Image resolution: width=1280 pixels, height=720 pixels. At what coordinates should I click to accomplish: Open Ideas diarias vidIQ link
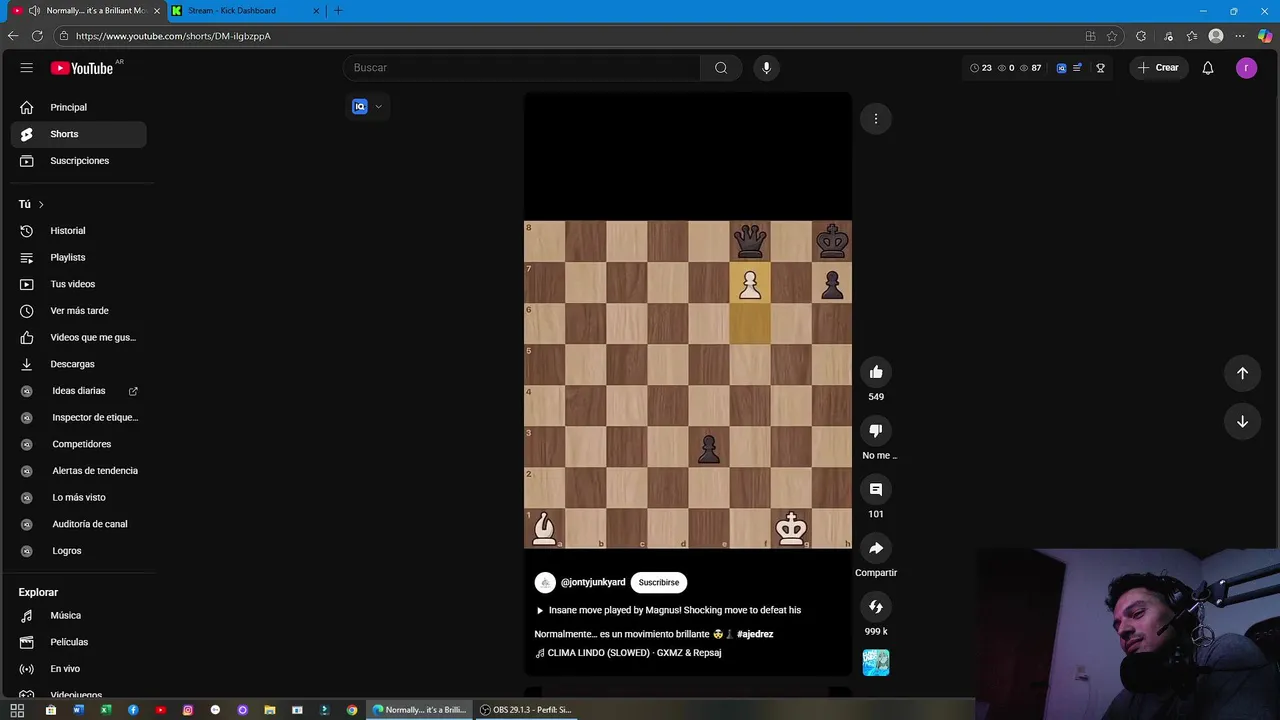tap(78, 391)
